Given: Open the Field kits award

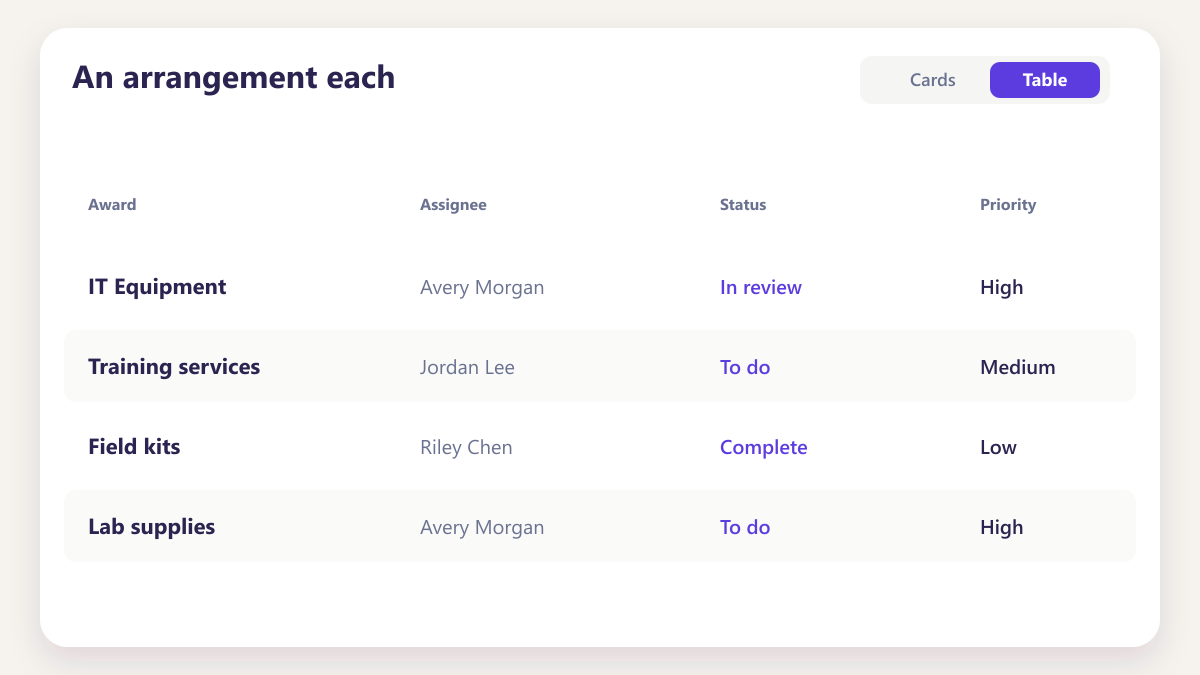Looking at the screenshot, I should 134,447.
